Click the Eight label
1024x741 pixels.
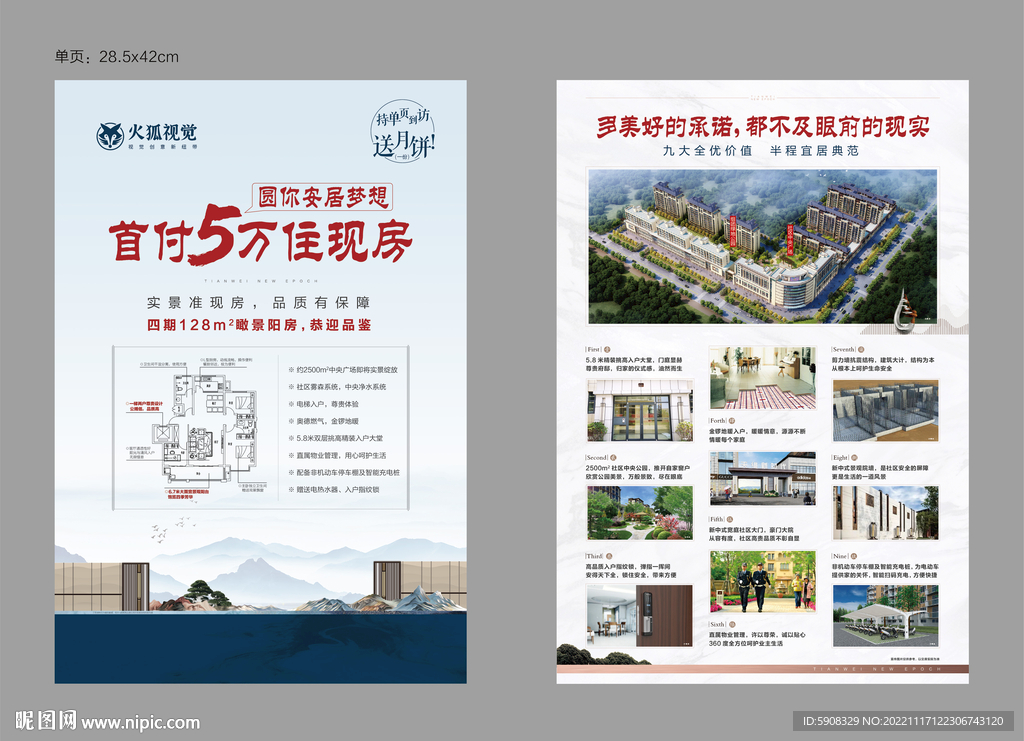pyautogui.click(x=840, y=458)
